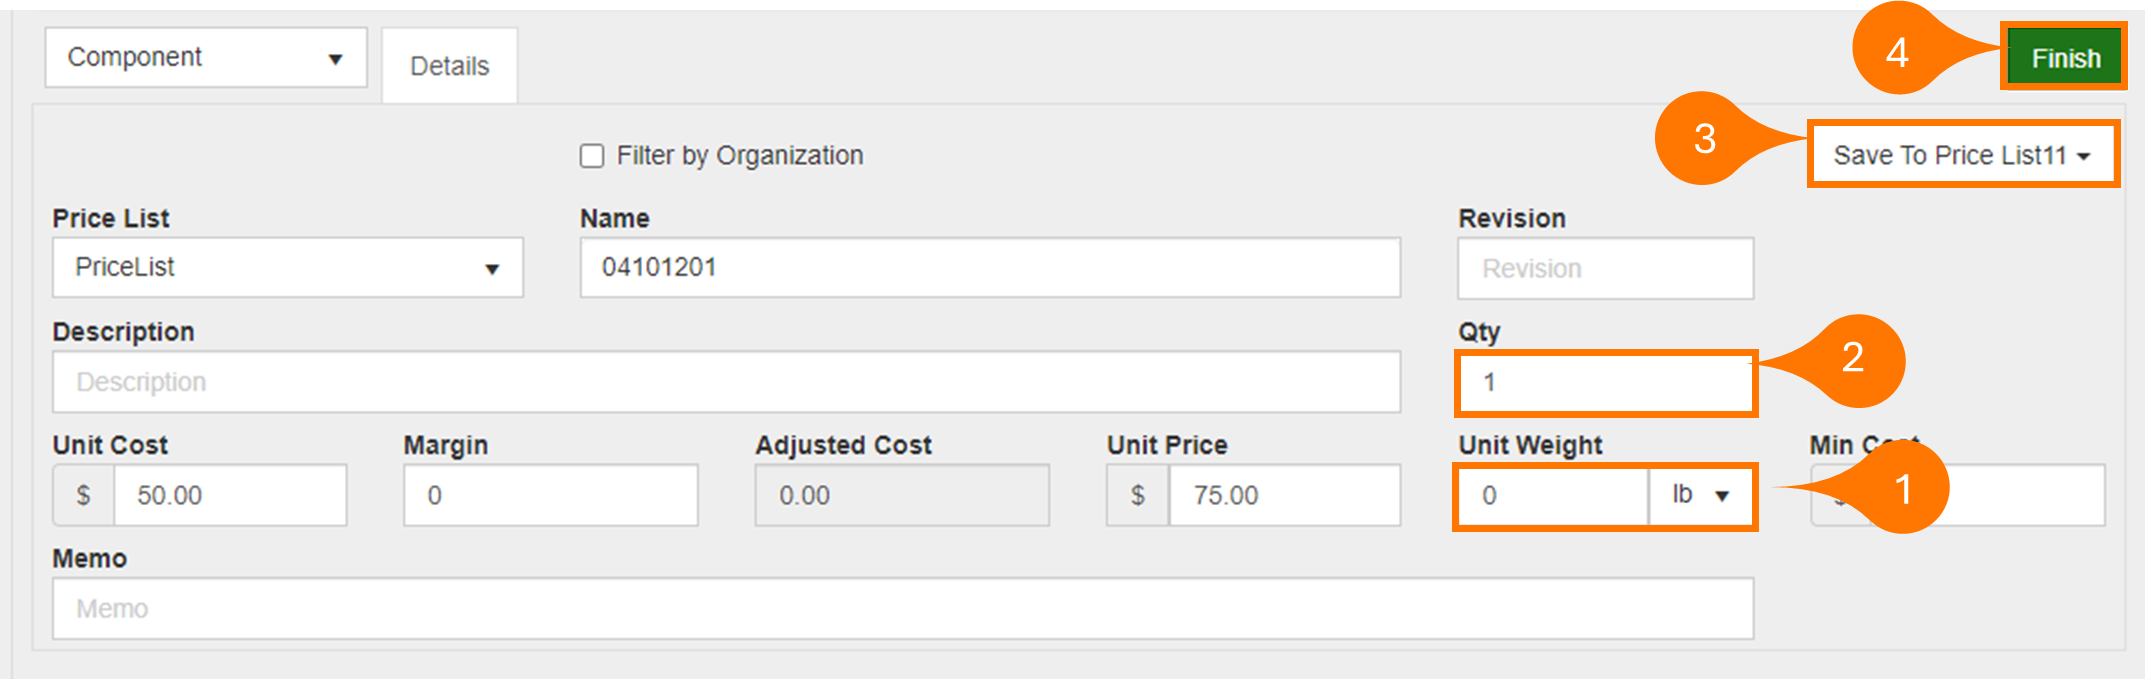
Task: Click the Name field containing 04101201
Action: 989,268
